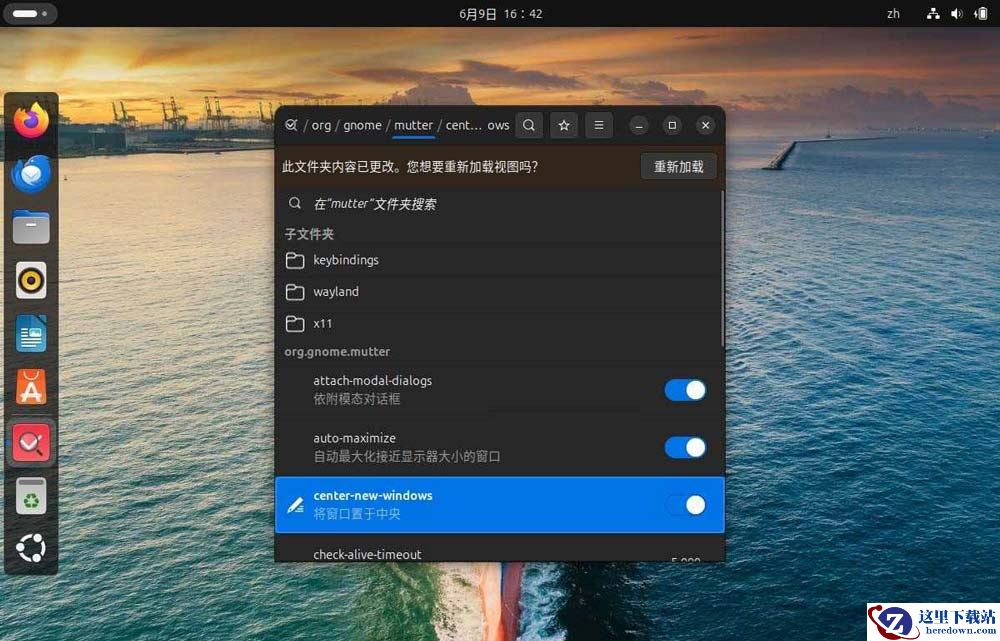Screen dimensions: 1000x641
Task: Click description 自动最大化接近显示器大小的窗口
Action: [x=407, y=457]
